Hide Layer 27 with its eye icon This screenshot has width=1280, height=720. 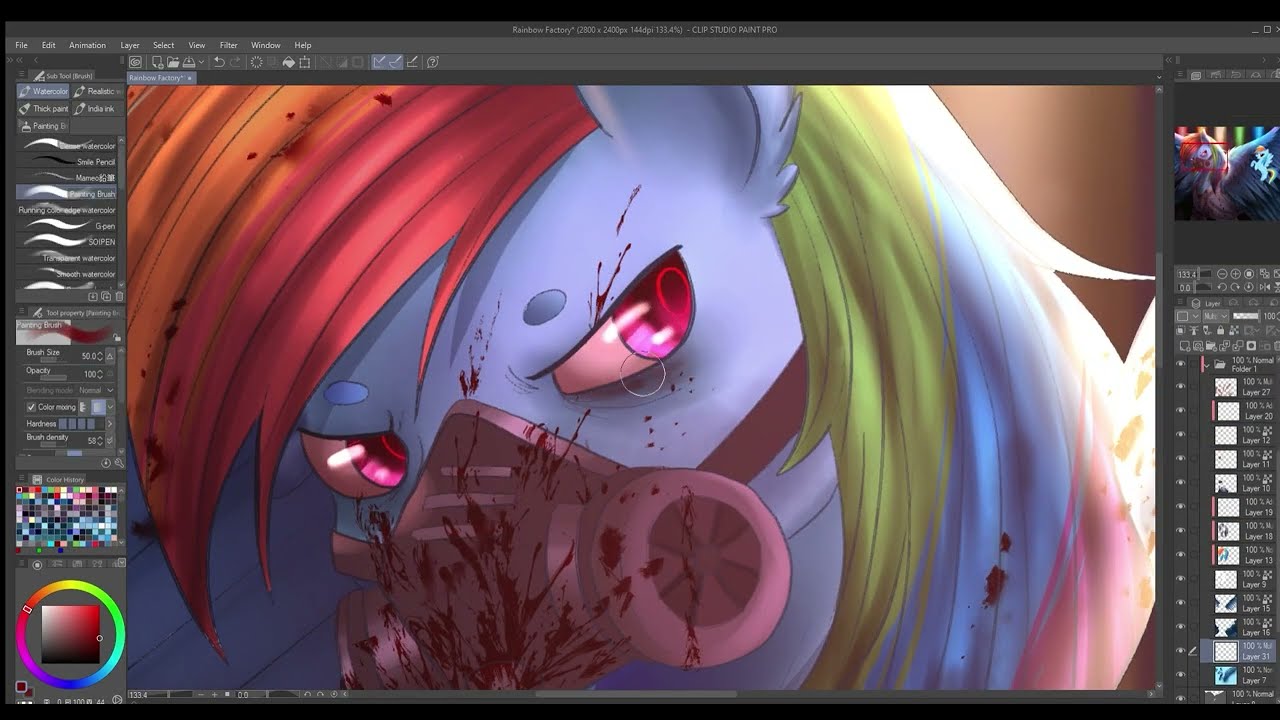[1180, 387]
